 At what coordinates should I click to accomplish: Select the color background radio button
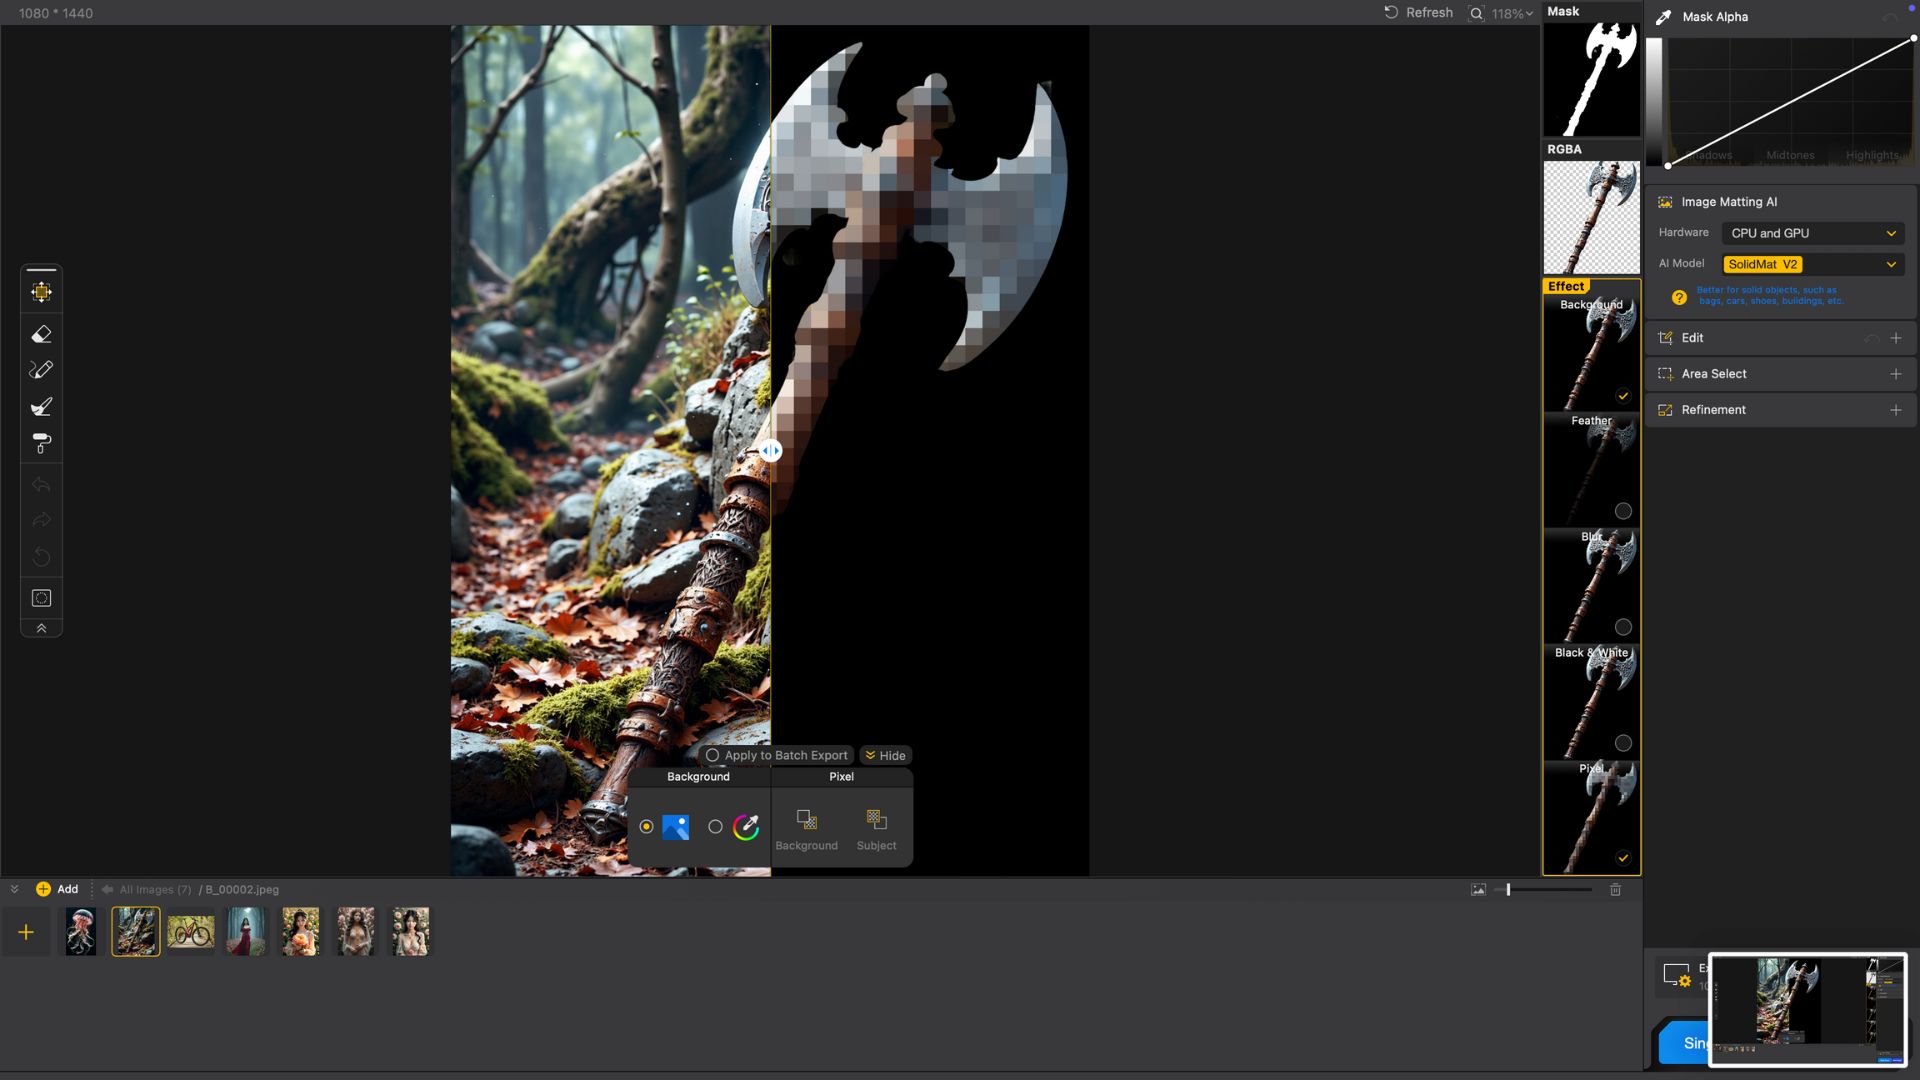tap(715, 827)
